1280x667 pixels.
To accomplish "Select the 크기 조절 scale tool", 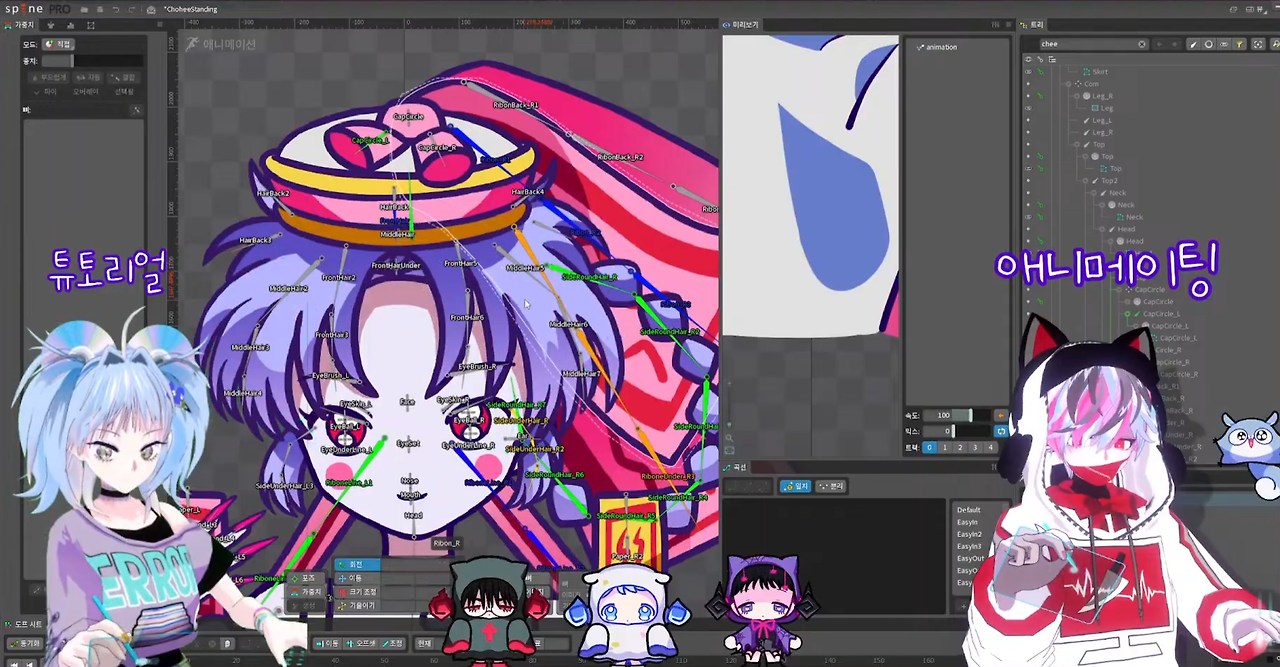I will (357, 592).
